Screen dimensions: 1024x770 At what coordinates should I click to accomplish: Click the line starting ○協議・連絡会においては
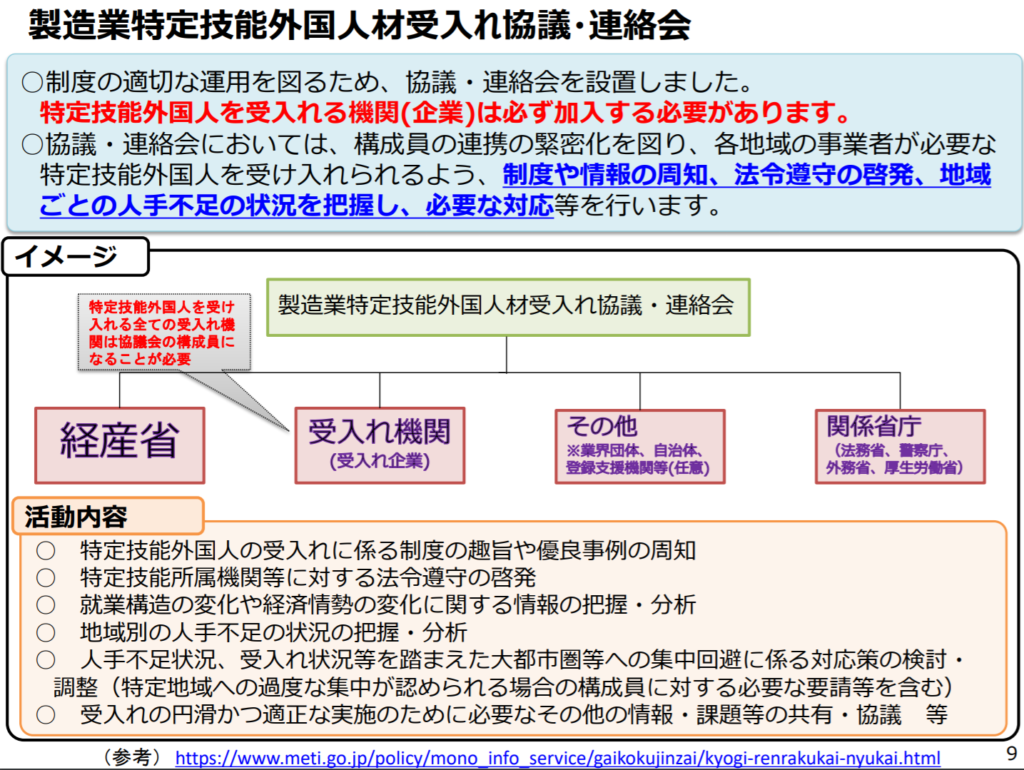(x=509, y=144)
